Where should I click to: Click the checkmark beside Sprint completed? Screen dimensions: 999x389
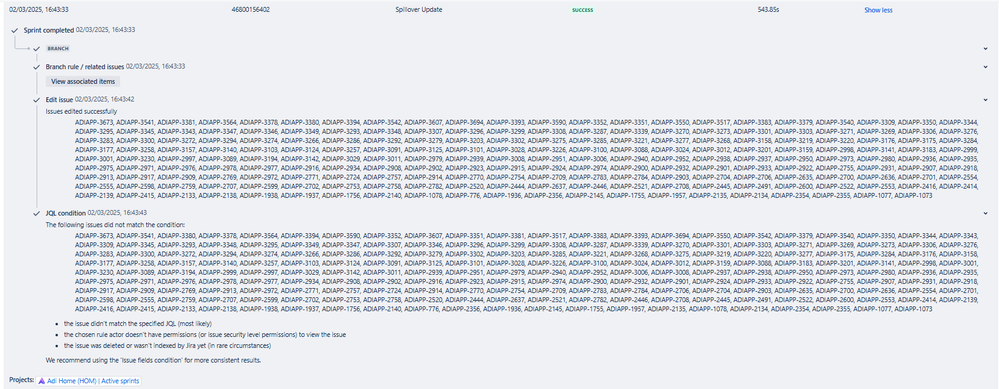pyautogui.click(x=14, y=30)
